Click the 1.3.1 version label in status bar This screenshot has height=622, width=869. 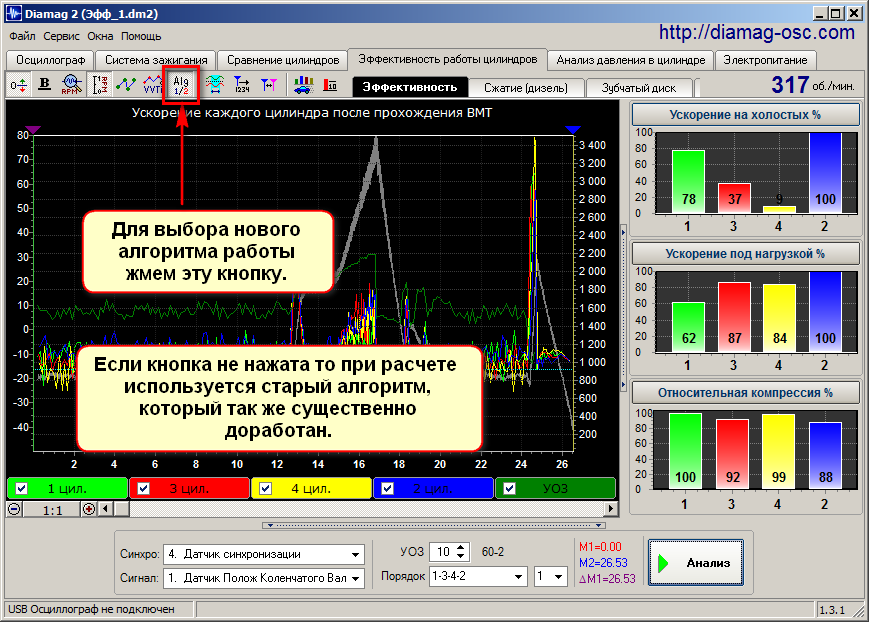[x=832, y=610]
